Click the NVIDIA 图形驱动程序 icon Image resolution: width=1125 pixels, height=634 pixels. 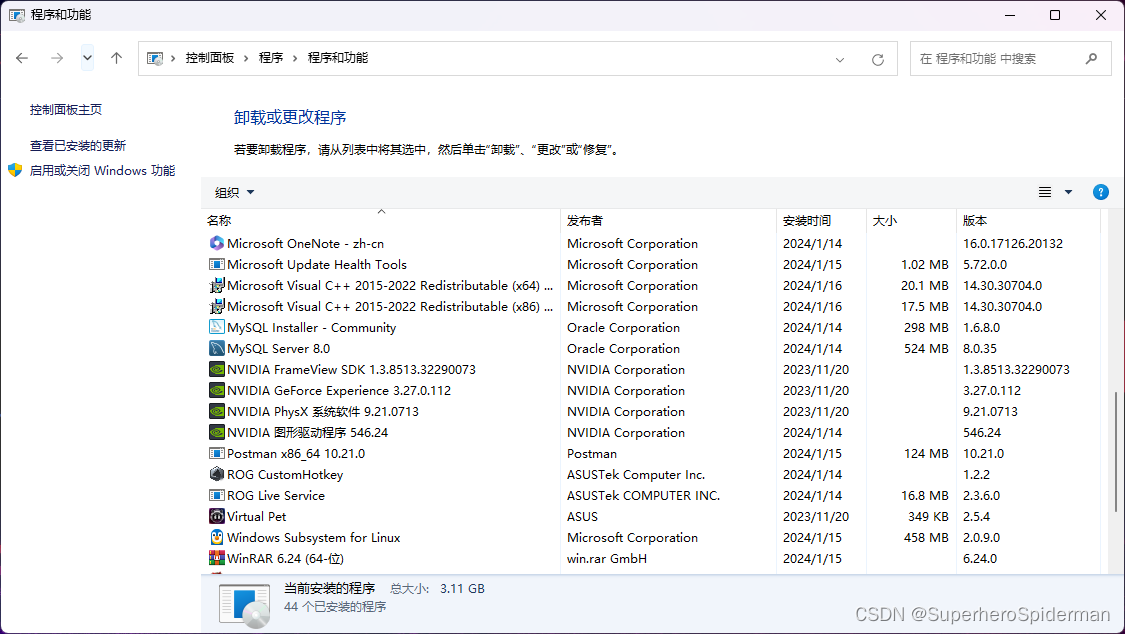pos(217,432)
